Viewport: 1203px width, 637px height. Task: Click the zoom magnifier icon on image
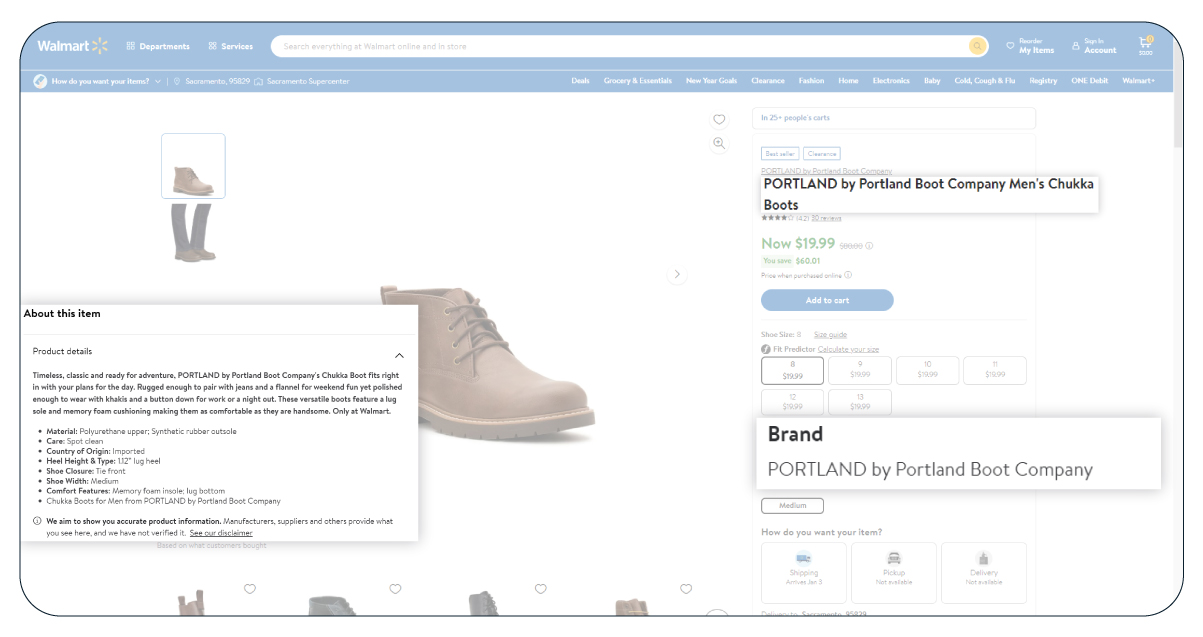tap(719, 144)
